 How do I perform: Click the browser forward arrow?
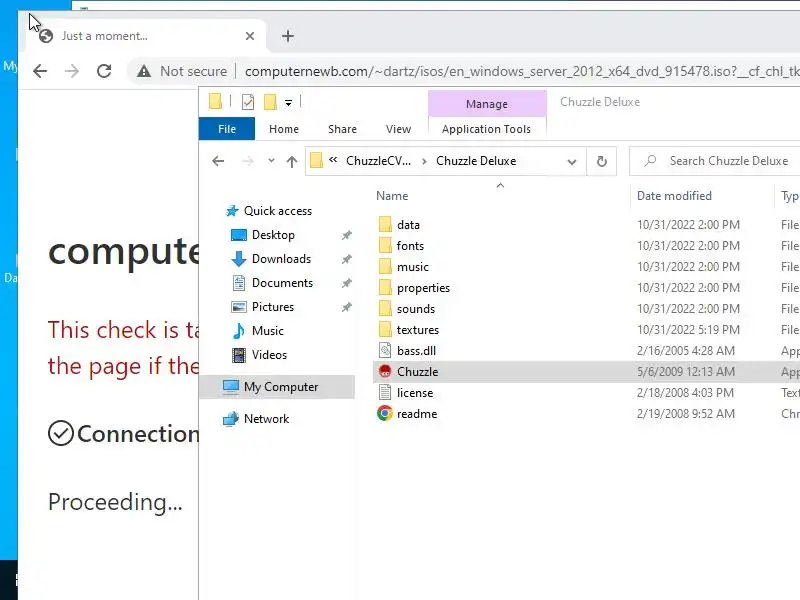[72, 71]
